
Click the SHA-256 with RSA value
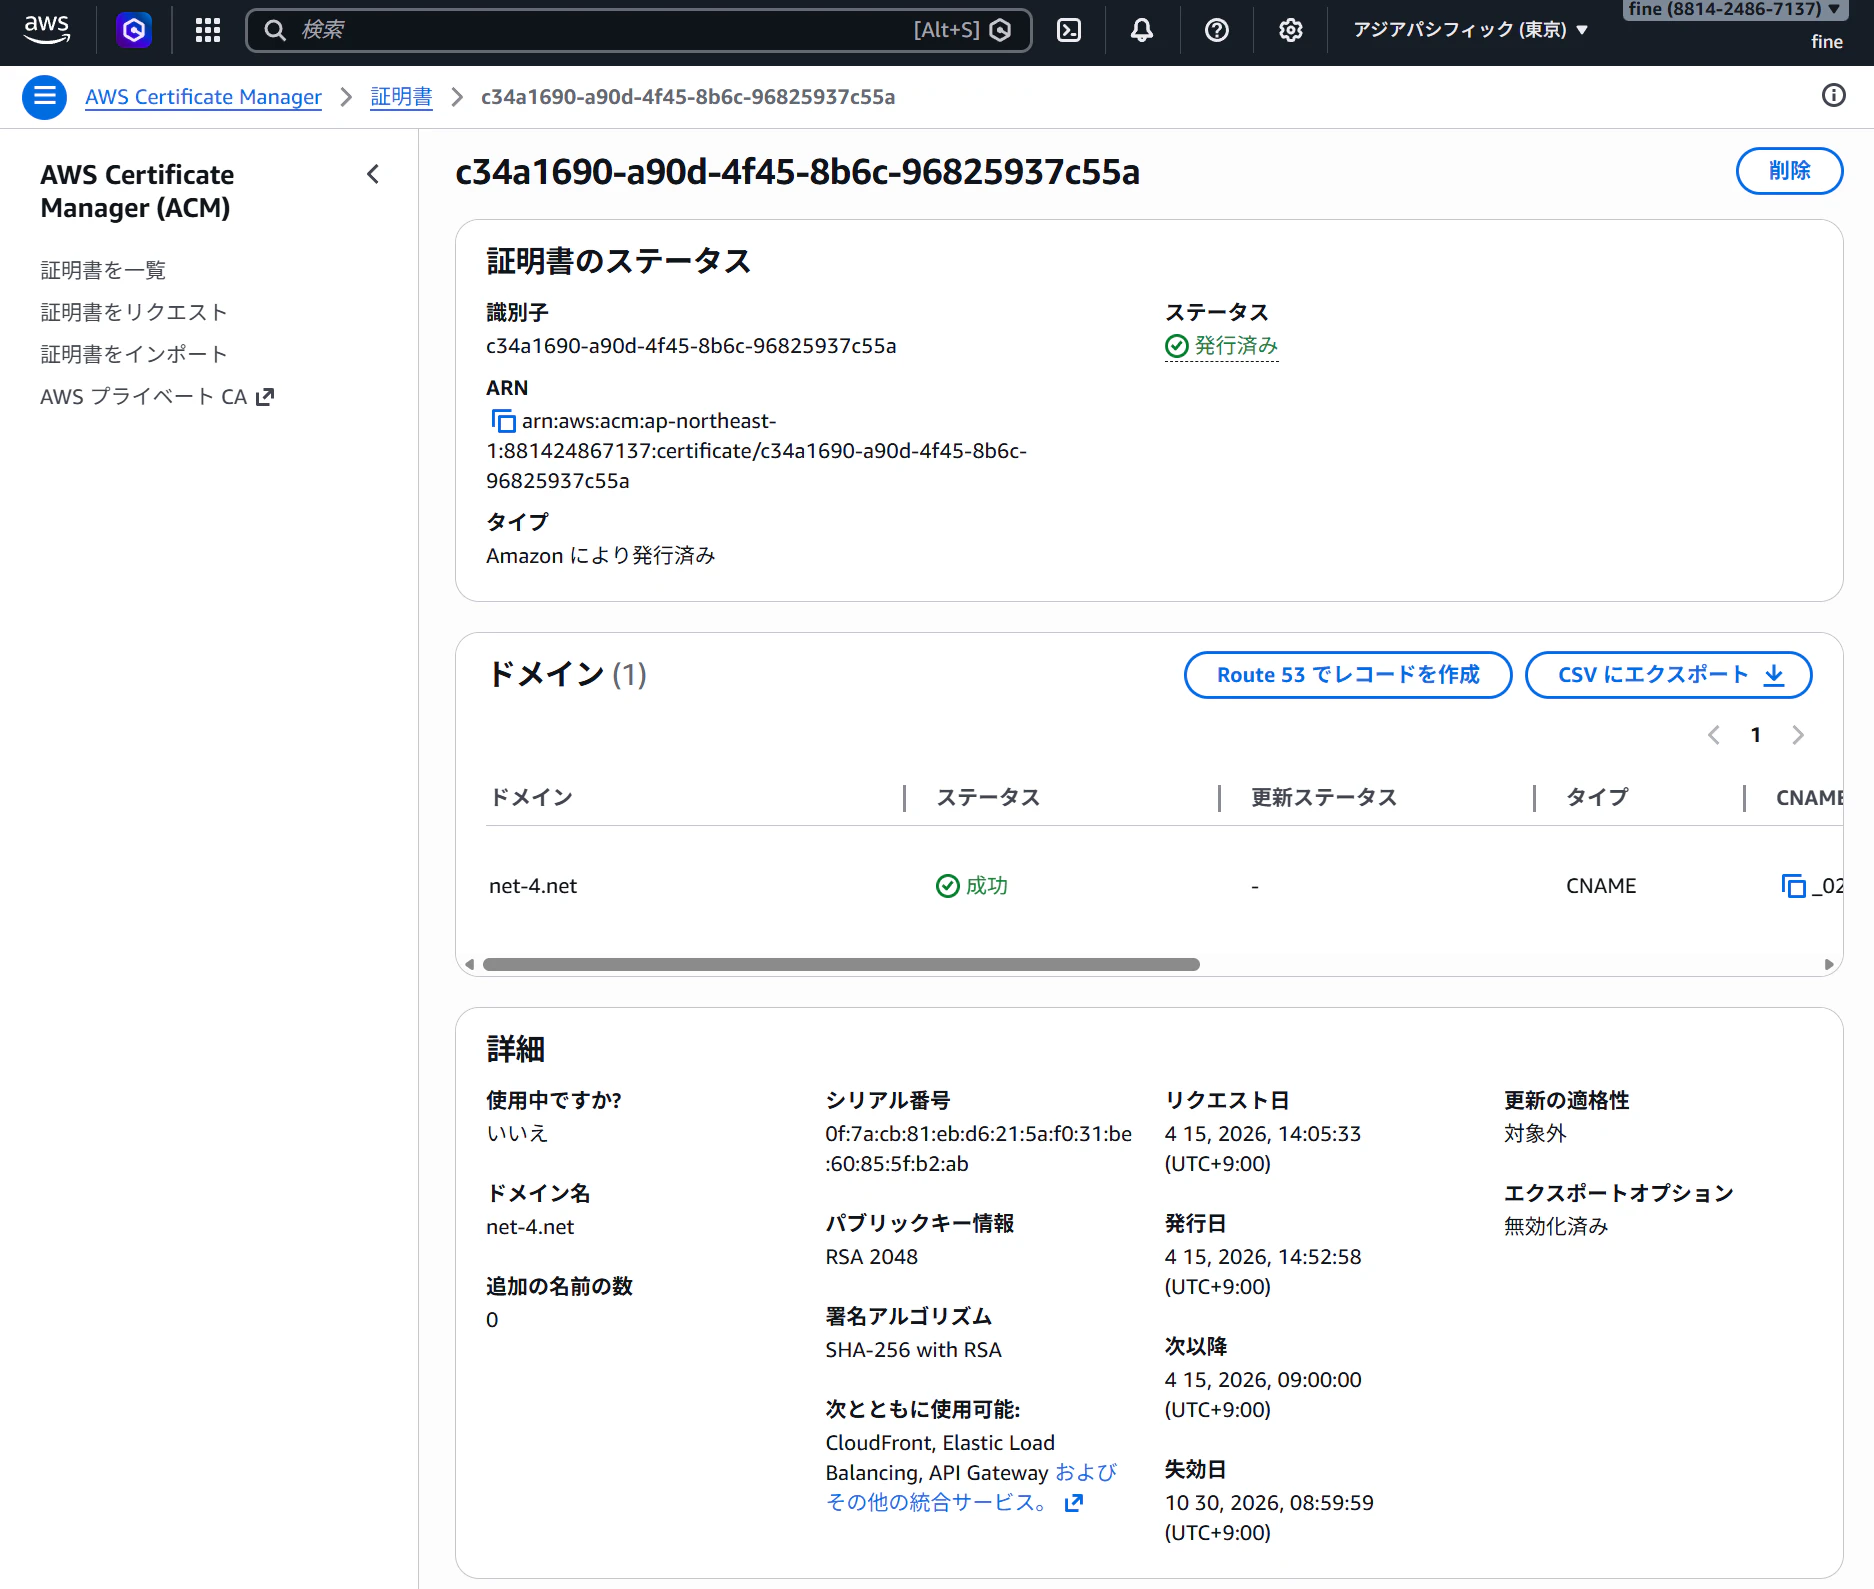pos(914,1350)
